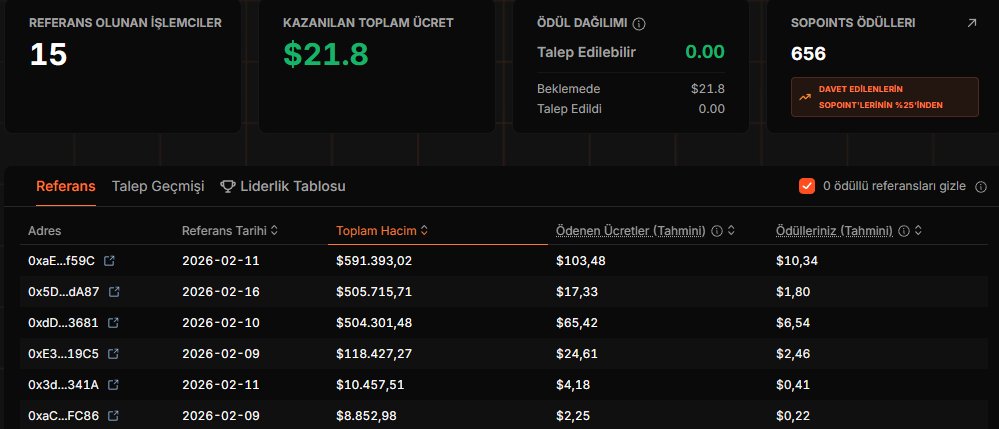Uncheck 0 ödüllü referansları gizle checkbox
Image resolution: width=999 pixels, height=429 pixels.
tap(807, 186)
